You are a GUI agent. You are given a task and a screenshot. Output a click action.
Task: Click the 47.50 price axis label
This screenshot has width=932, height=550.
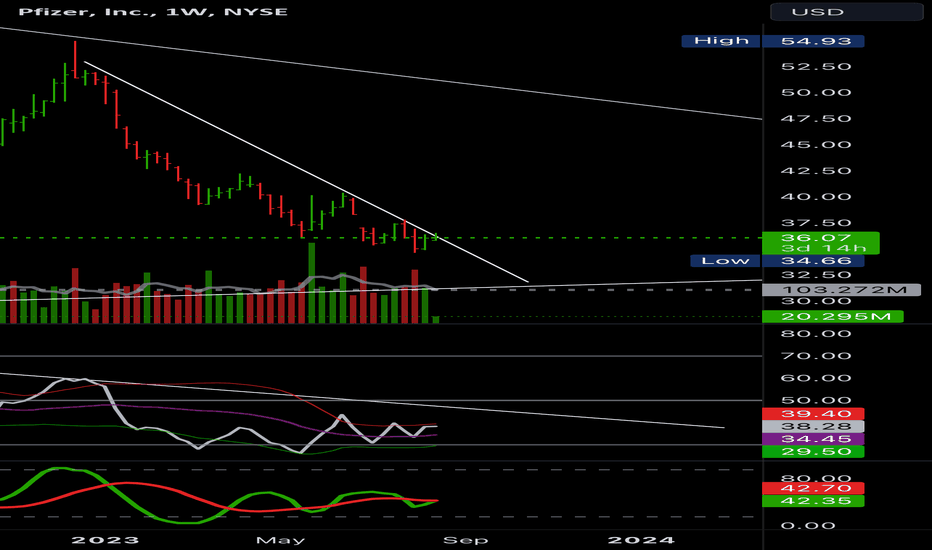tap(816, 119)
